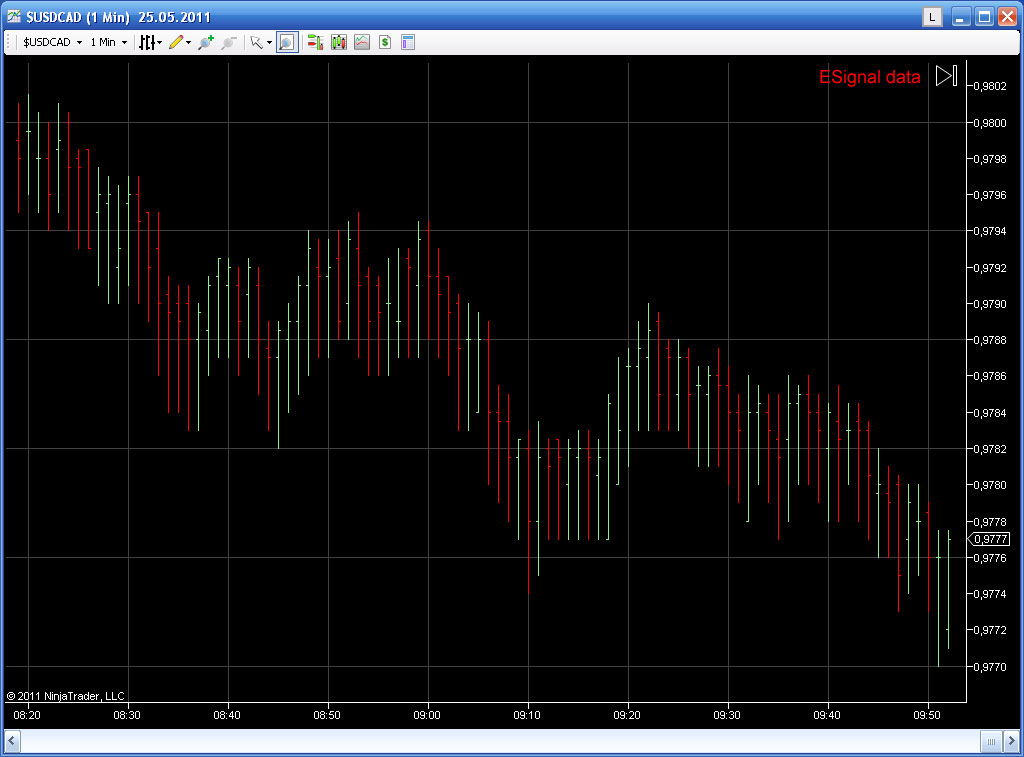Click the right scroll arrow of the chart scrollbar

pyautogui.click(x=1011, y=741)
